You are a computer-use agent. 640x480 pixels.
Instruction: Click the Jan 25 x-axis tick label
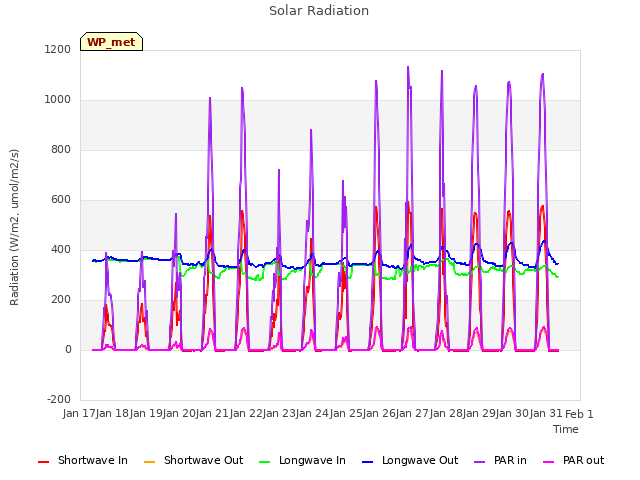(346, 413)
